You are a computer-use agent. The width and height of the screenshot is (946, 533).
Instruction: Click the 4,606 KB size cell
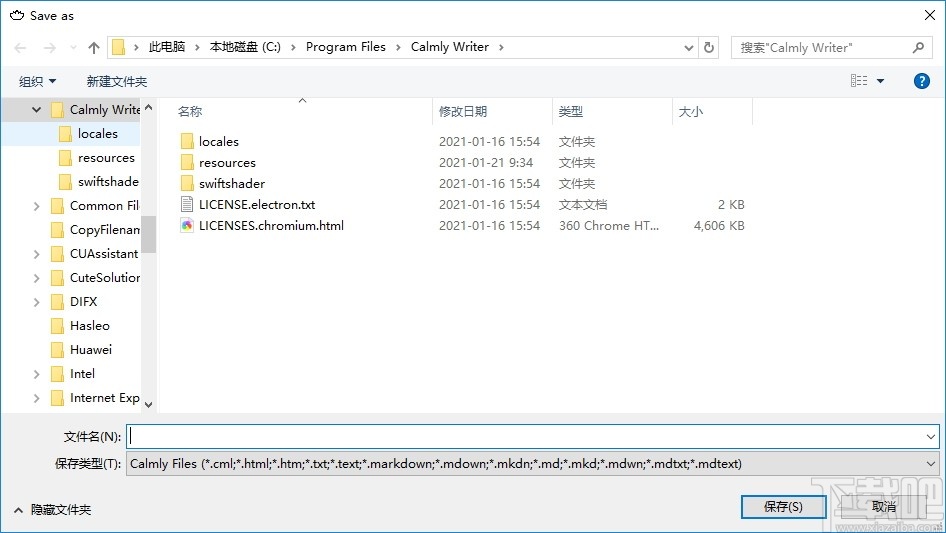[x=719, y=226]
